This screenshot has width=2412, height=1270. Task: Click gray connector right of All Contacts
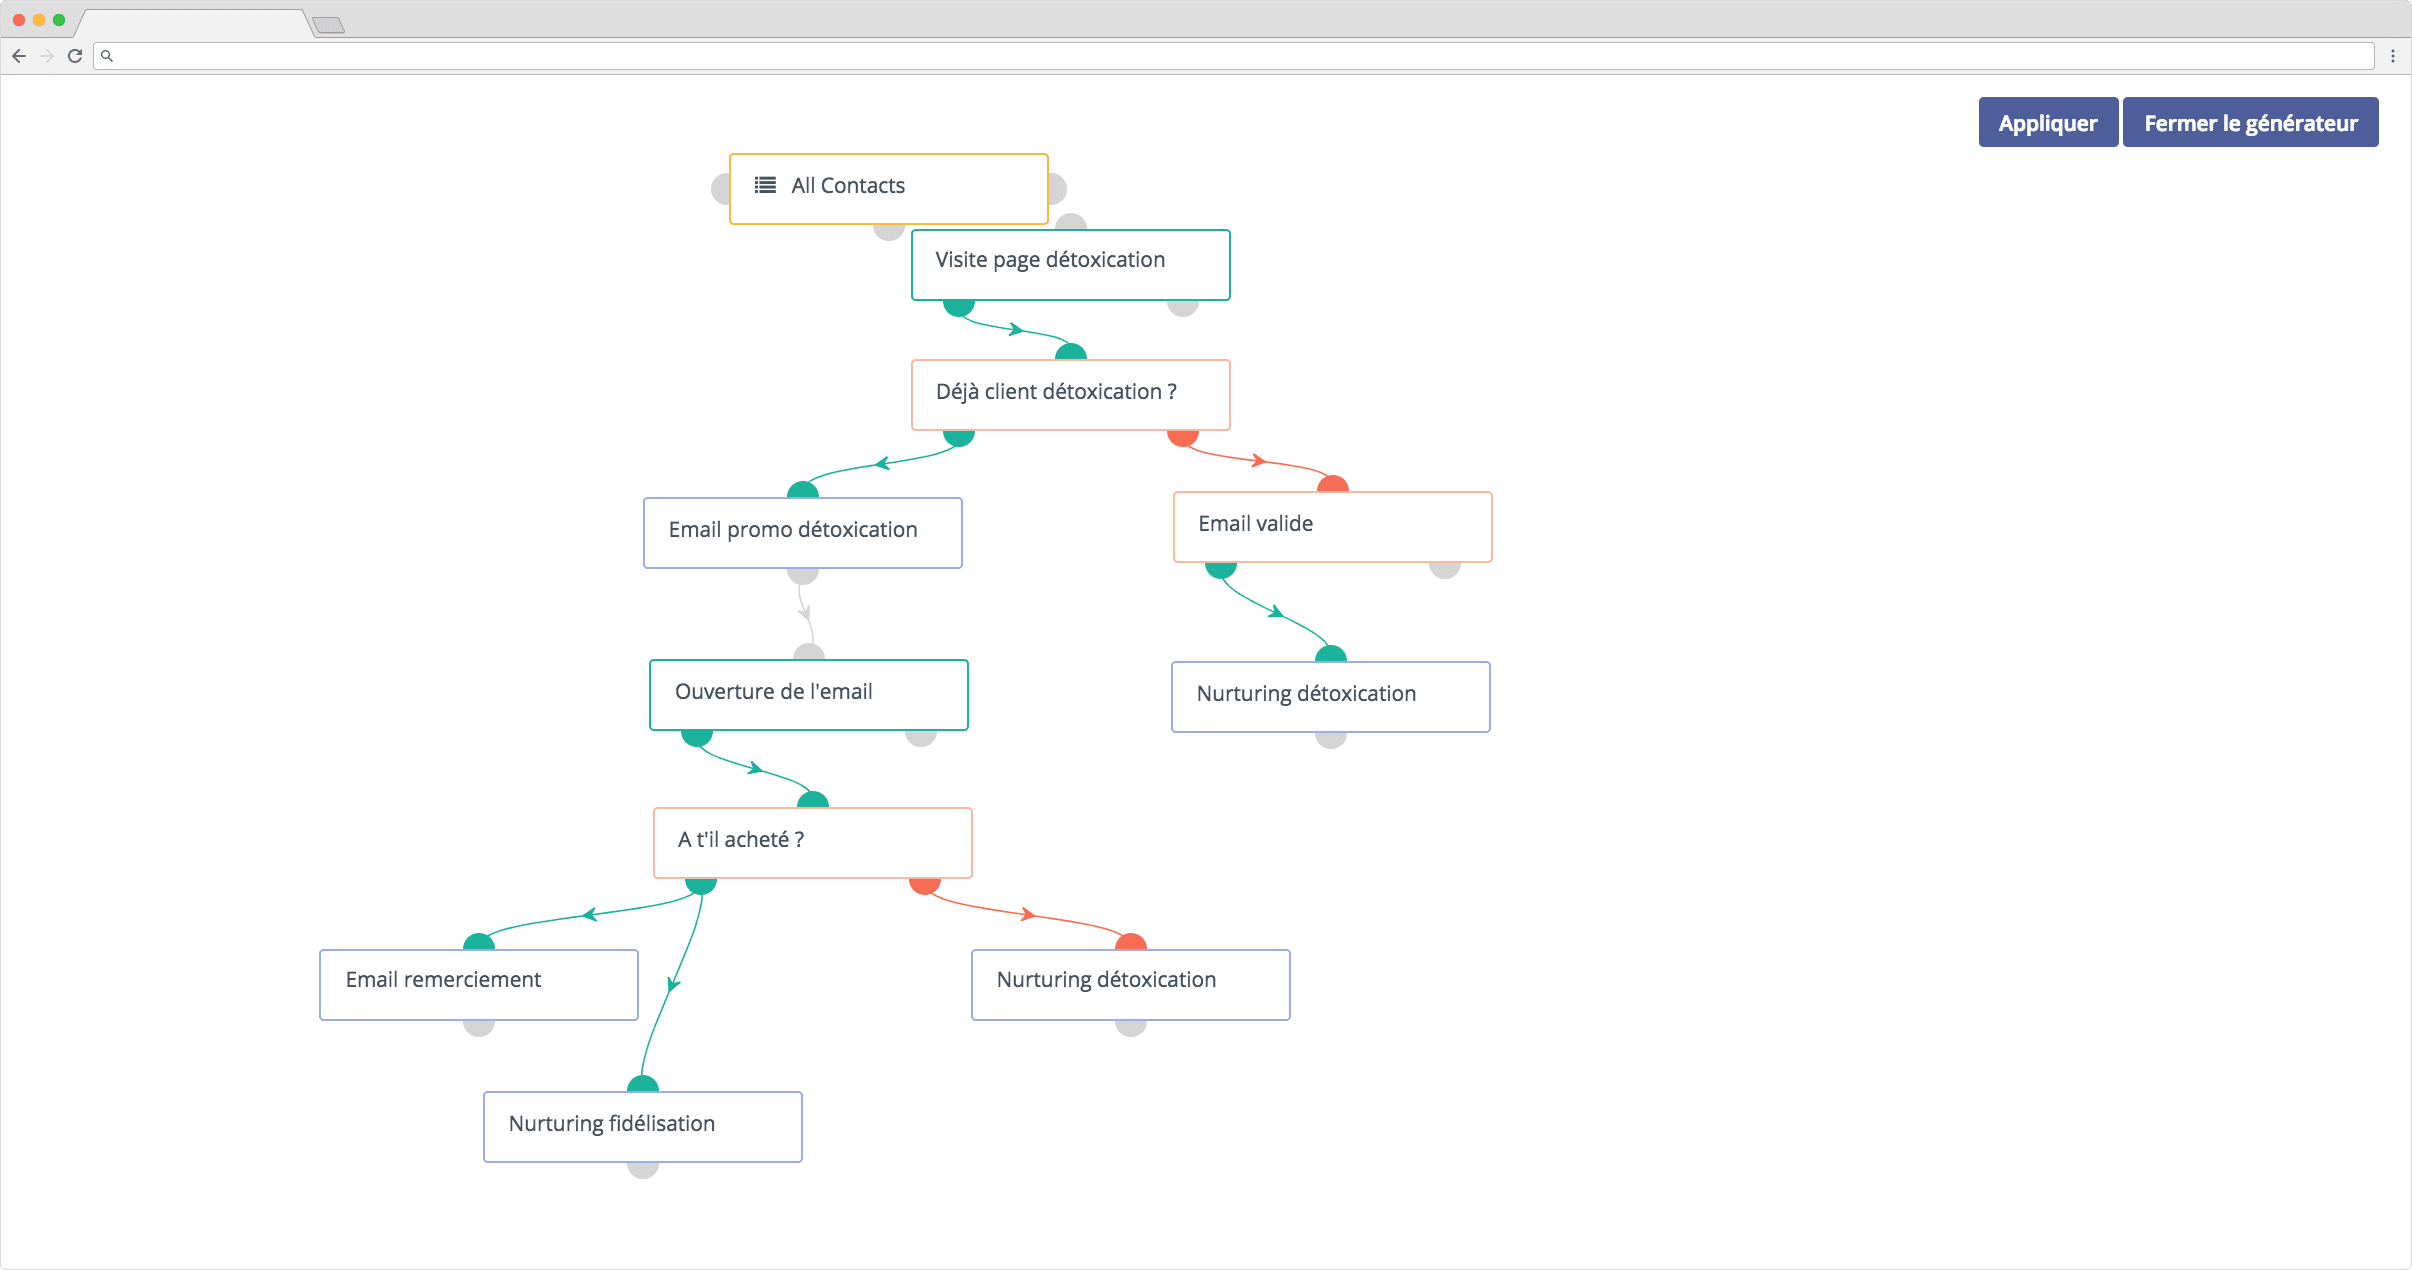pos(1058,188)
